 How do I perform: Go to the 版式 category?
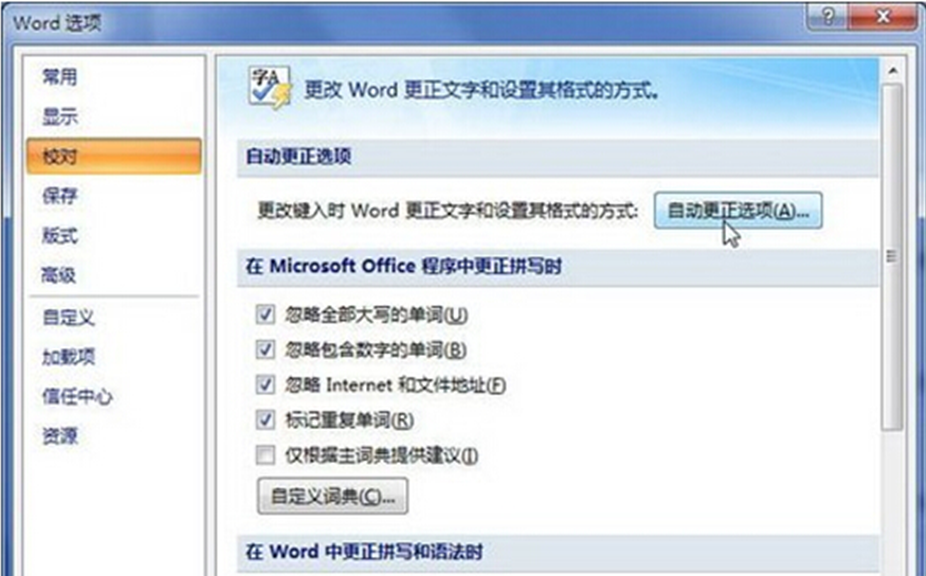click(60, 235)
